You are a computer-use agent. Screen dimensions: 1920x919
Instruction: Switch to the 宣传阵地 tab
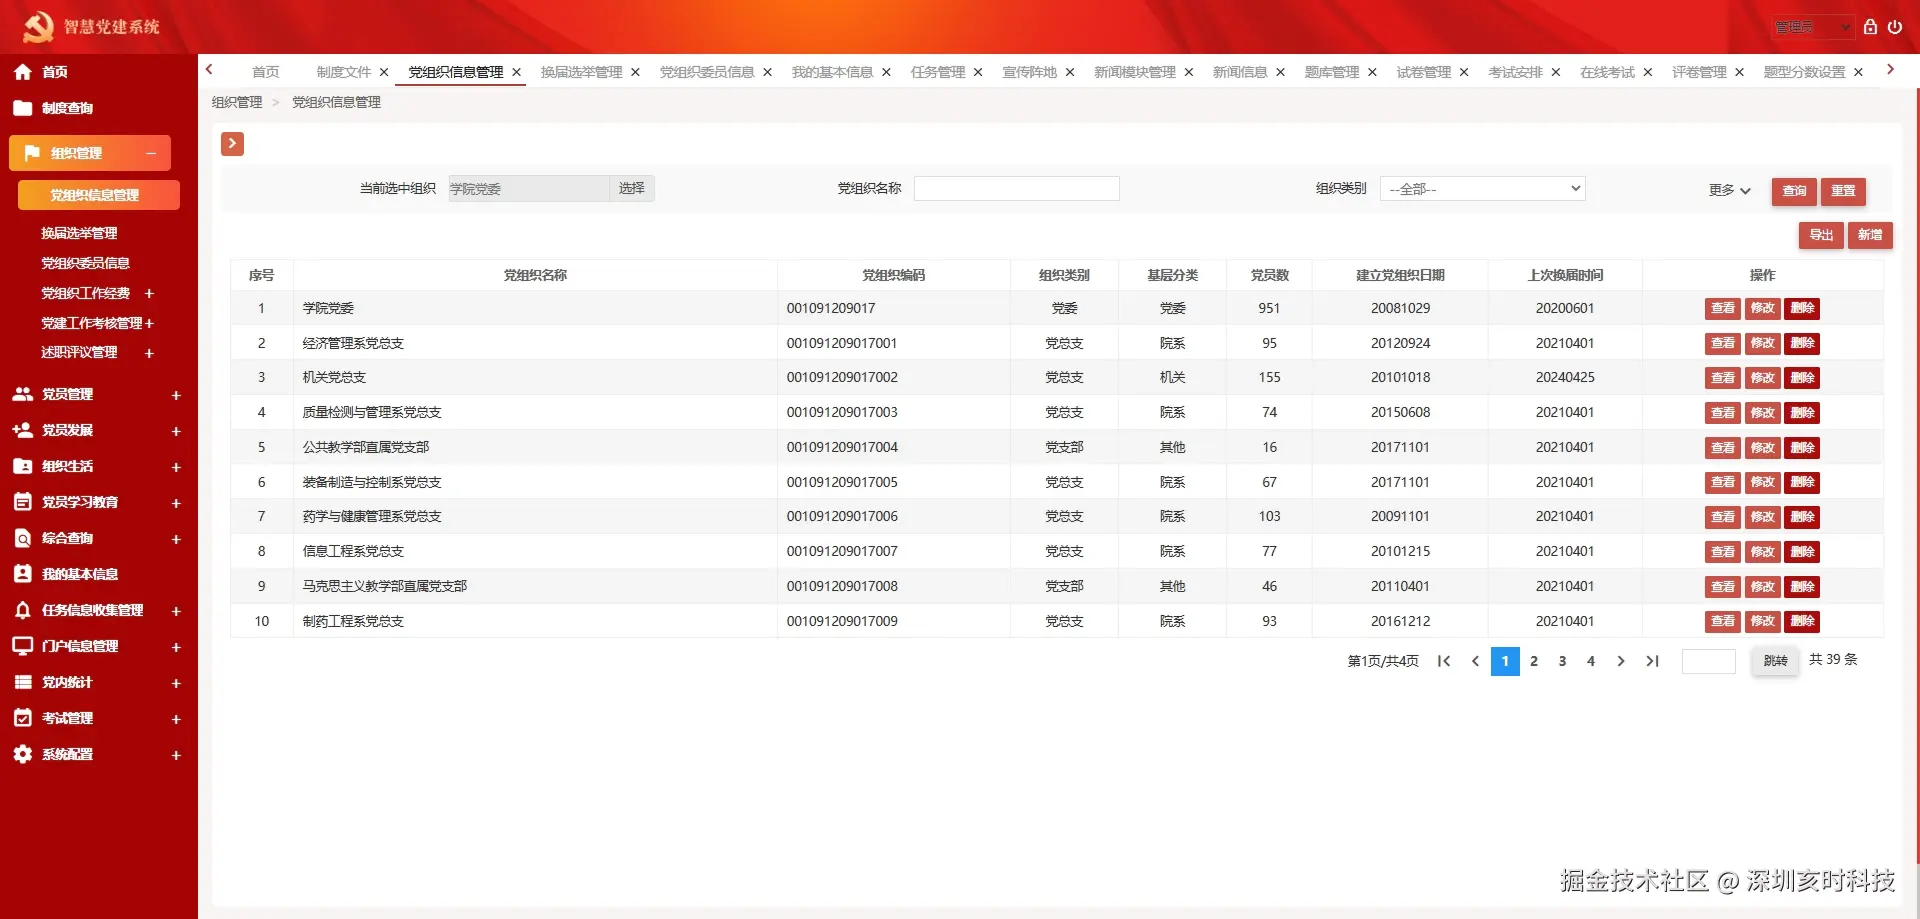pos(1029,72)
